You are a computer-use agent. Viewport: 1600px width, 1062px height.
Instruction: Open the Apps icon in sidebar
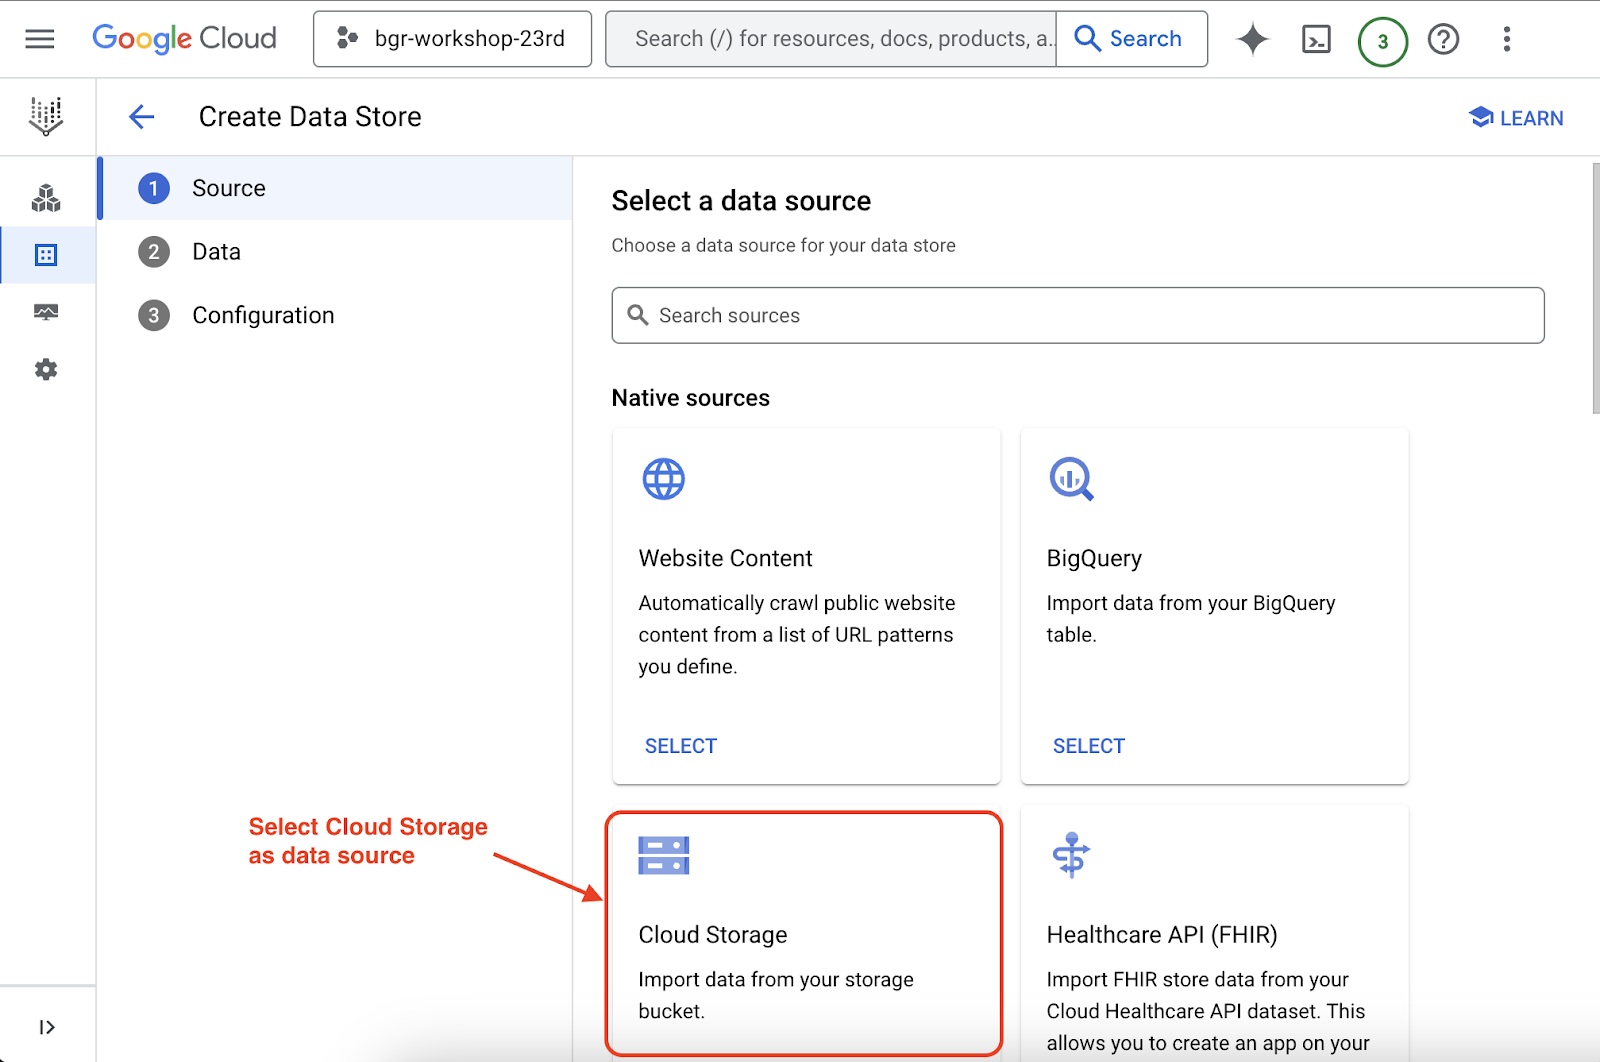click(46, 198)
